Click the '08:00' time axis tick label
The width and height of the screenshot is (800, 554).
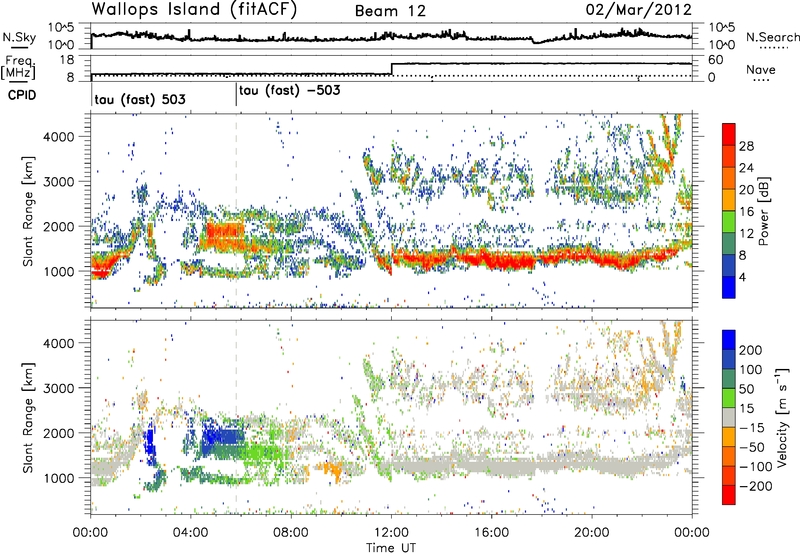tap(291, 533)
